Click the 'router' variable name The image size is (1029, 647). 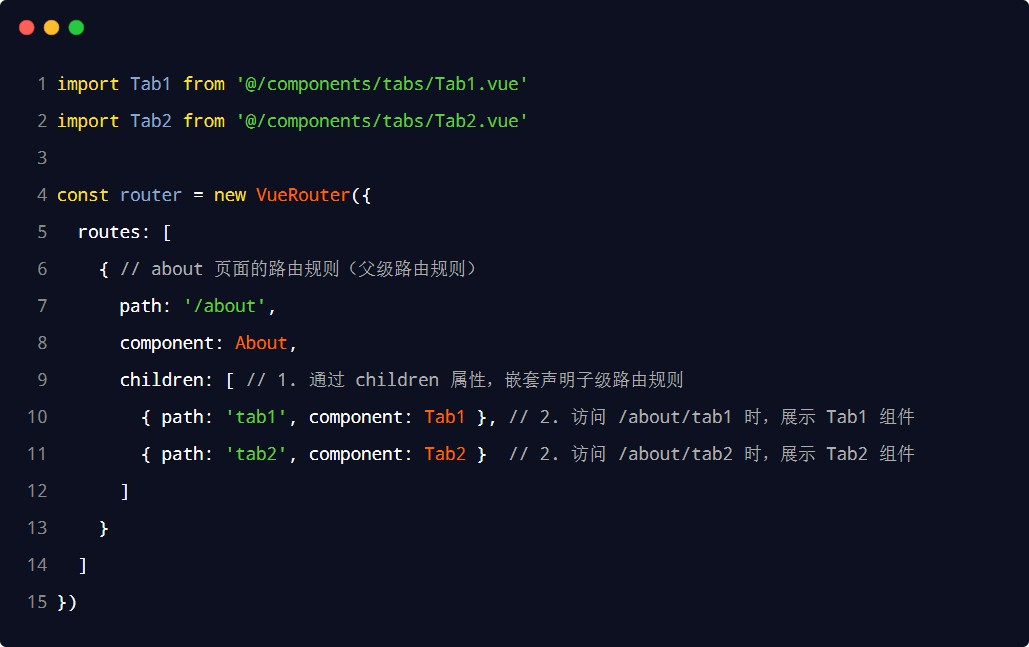click(x=151, y=195)
